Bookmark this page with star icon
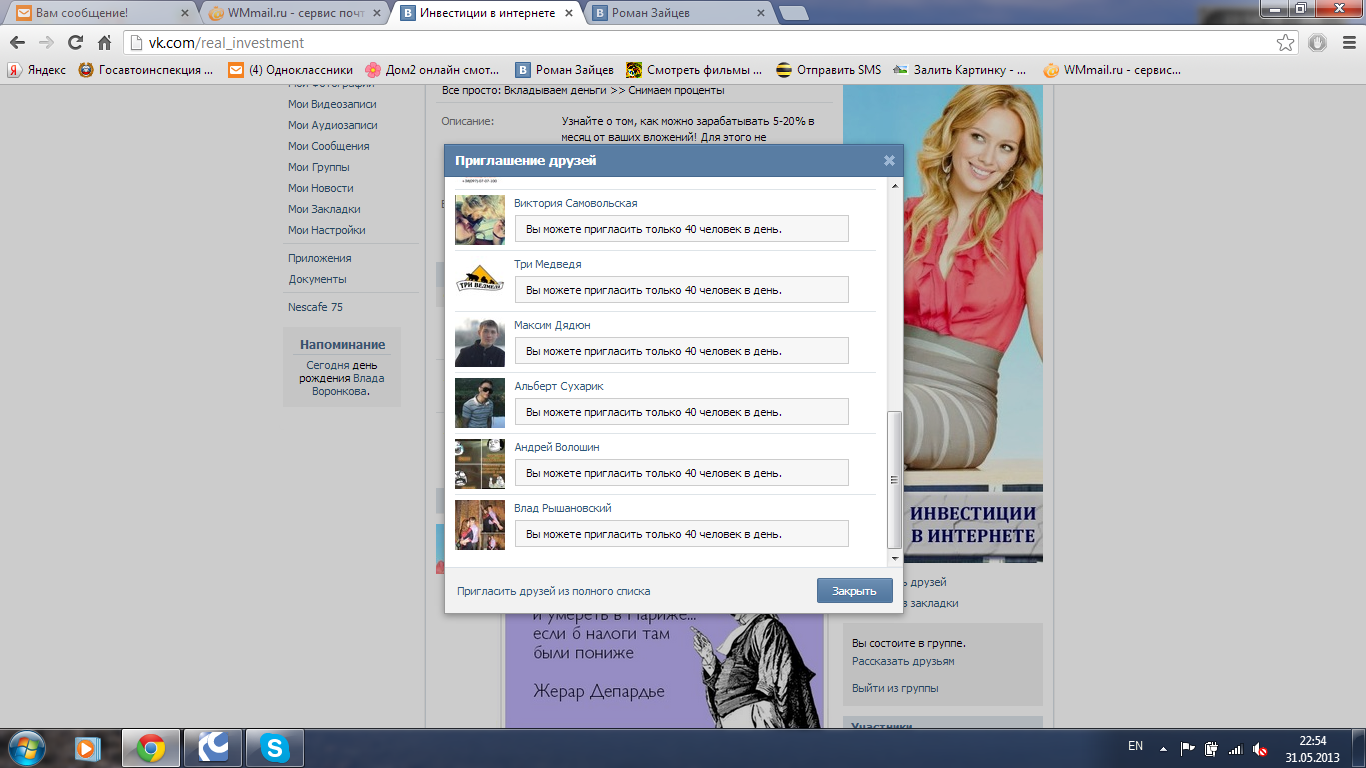 pyautogui.click(x=1286, y=43)
